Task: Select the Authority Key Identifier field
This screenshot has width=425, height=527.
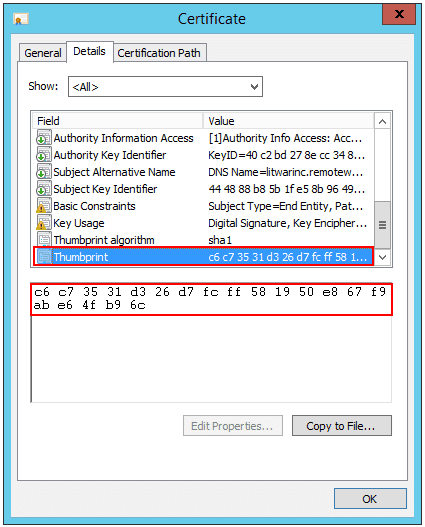Action: click(110, 155)
